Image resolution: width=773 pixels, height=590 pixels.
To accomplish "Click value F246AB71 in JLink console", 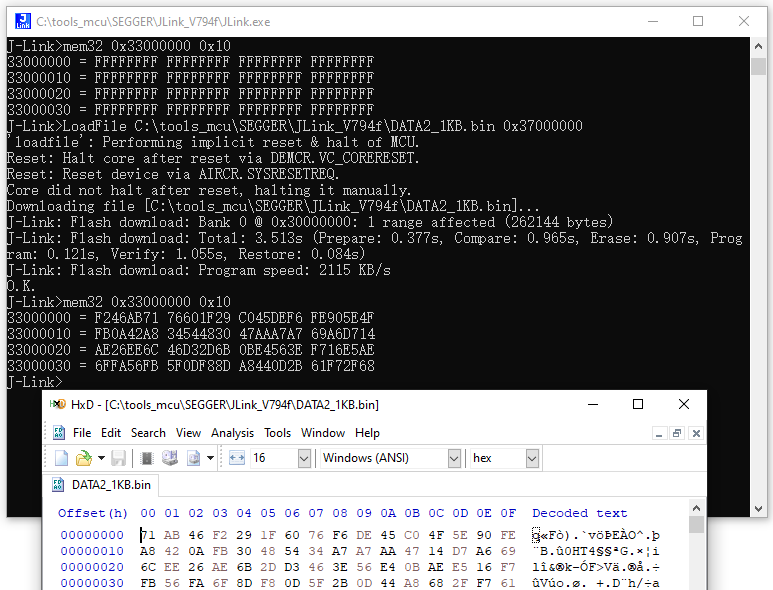I will tap(126, 318).
